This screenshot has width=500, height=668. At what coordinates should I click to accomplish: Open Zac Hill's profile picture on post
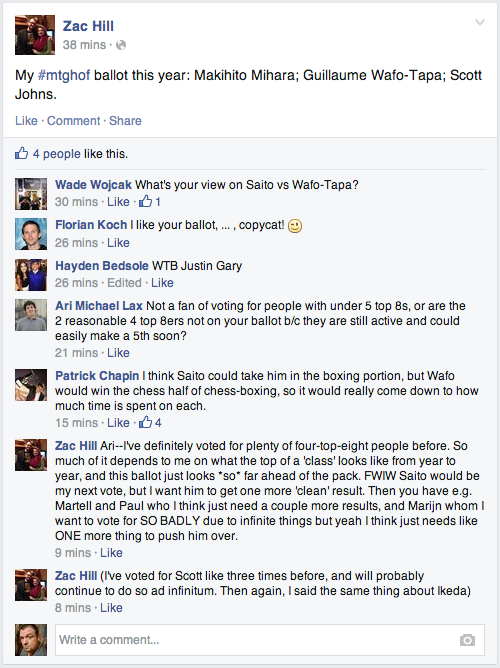(35, 35)
